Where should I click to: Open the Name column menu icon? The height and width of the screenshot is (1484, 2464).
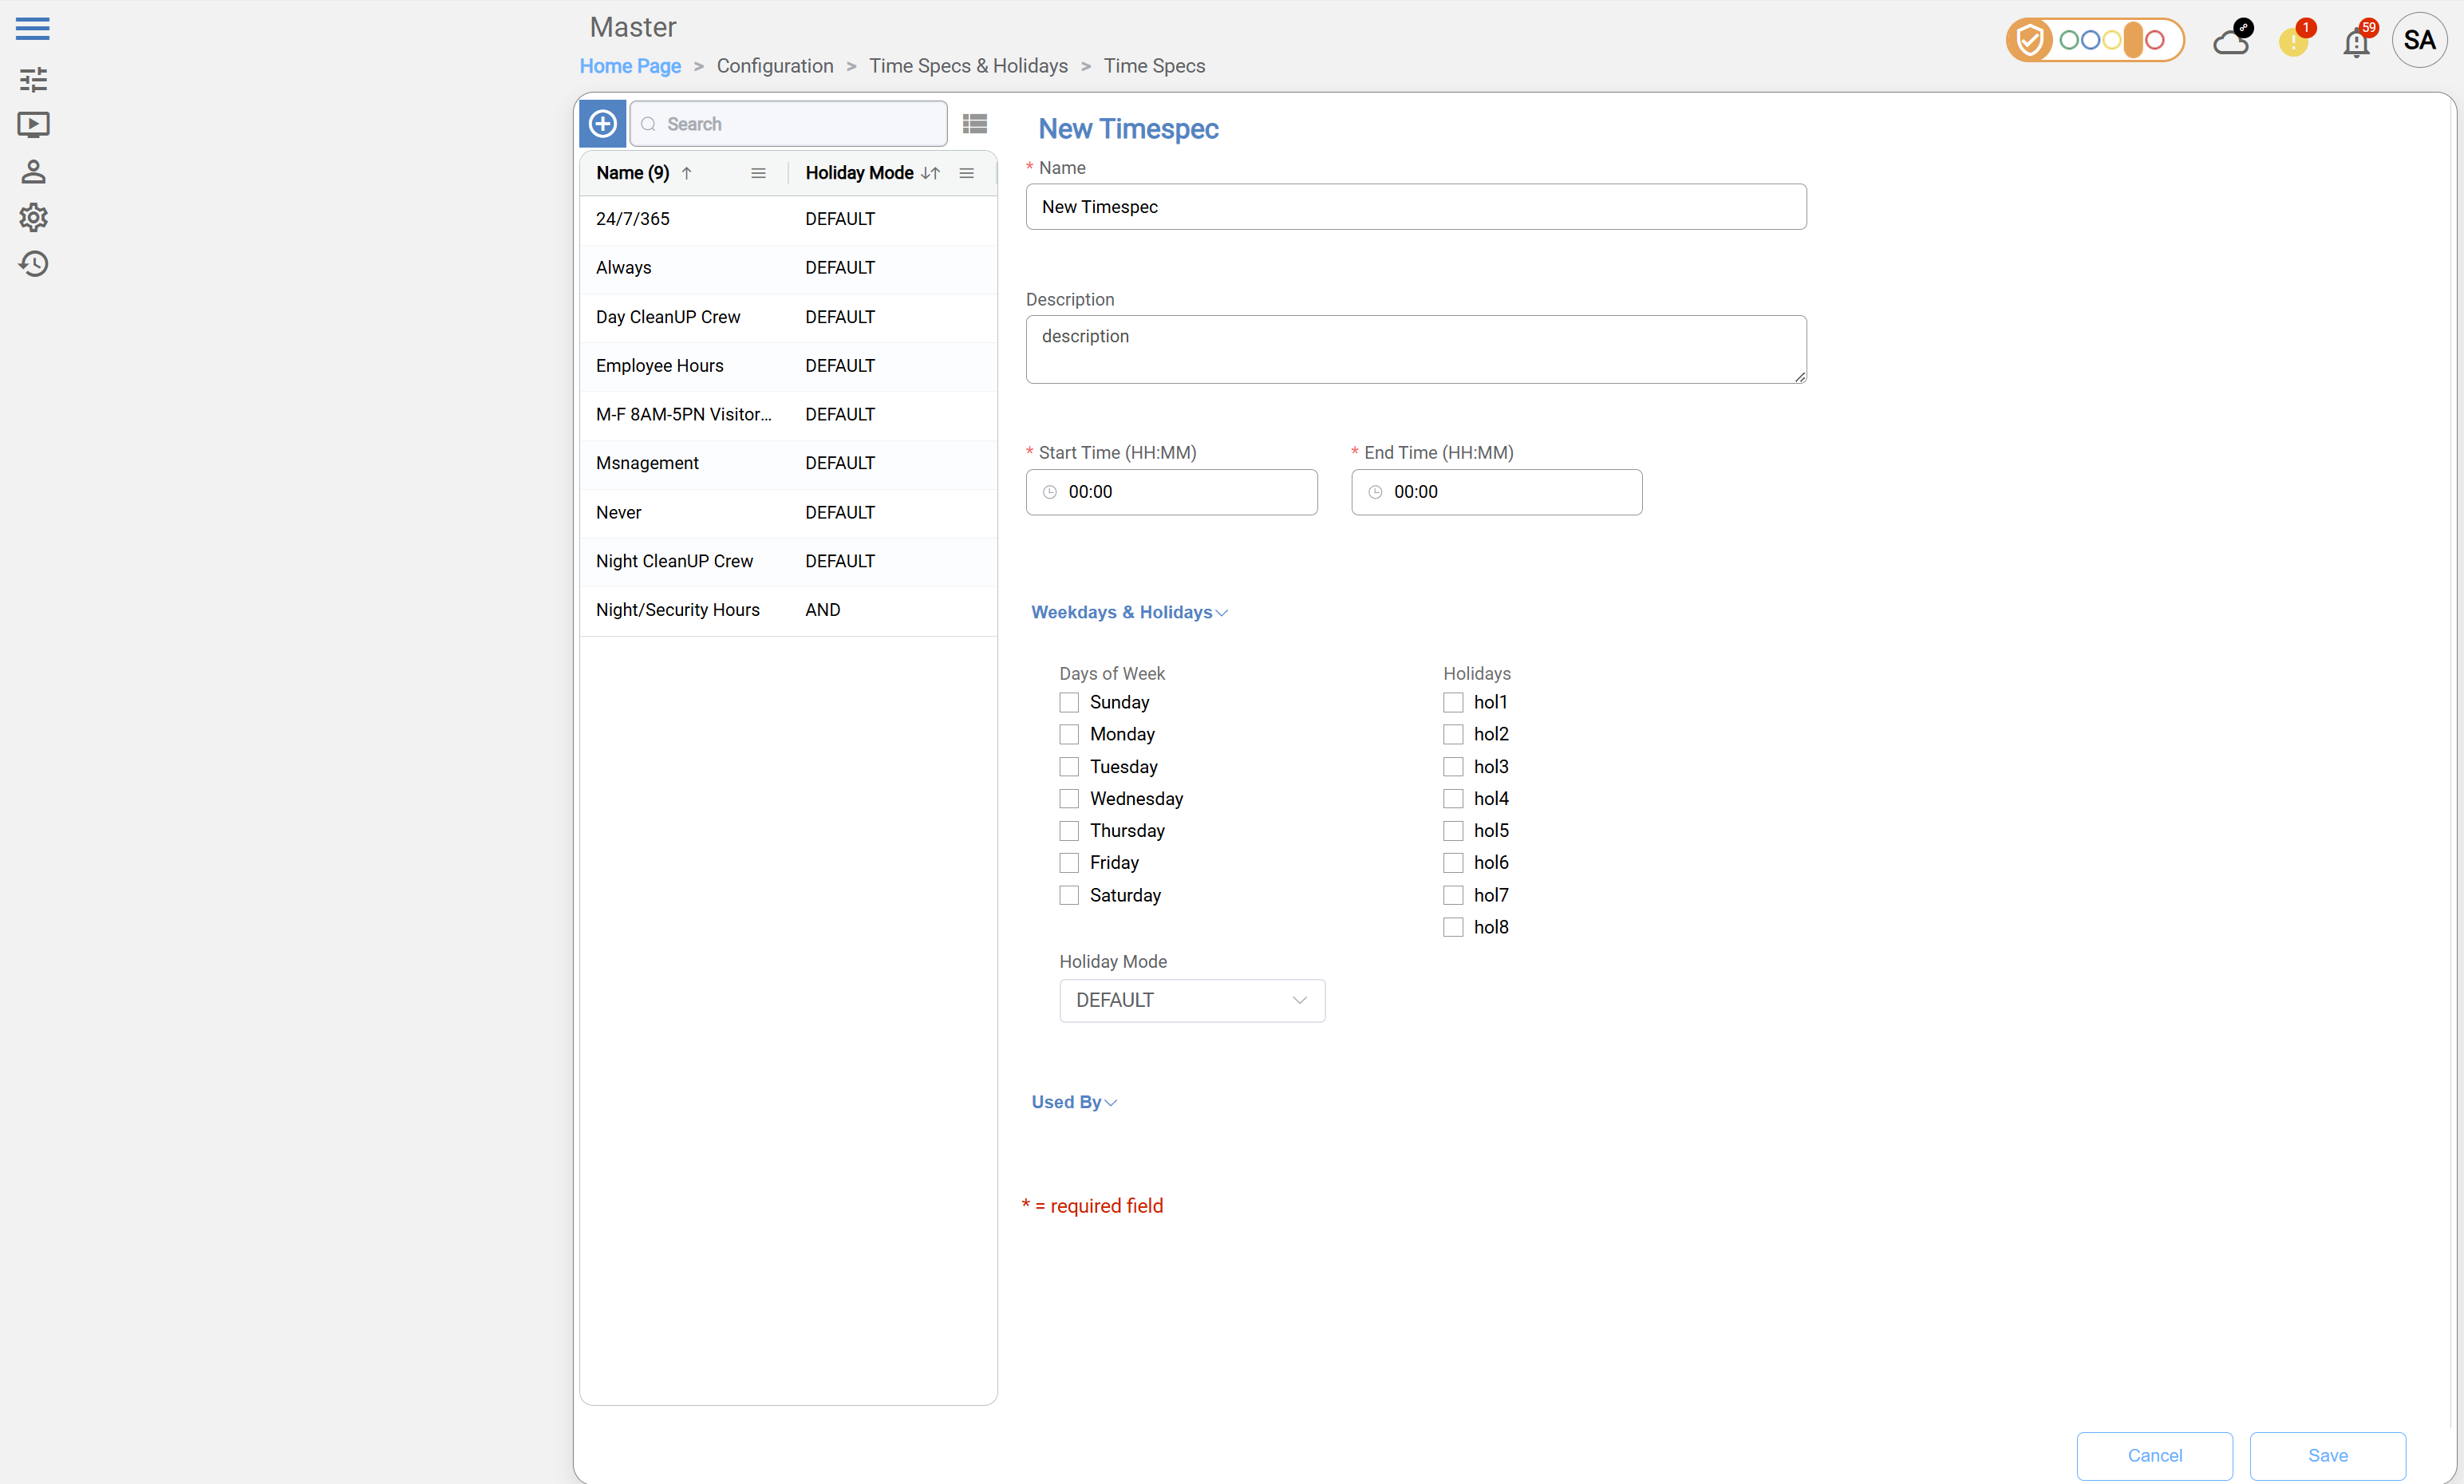coord(758,173)
